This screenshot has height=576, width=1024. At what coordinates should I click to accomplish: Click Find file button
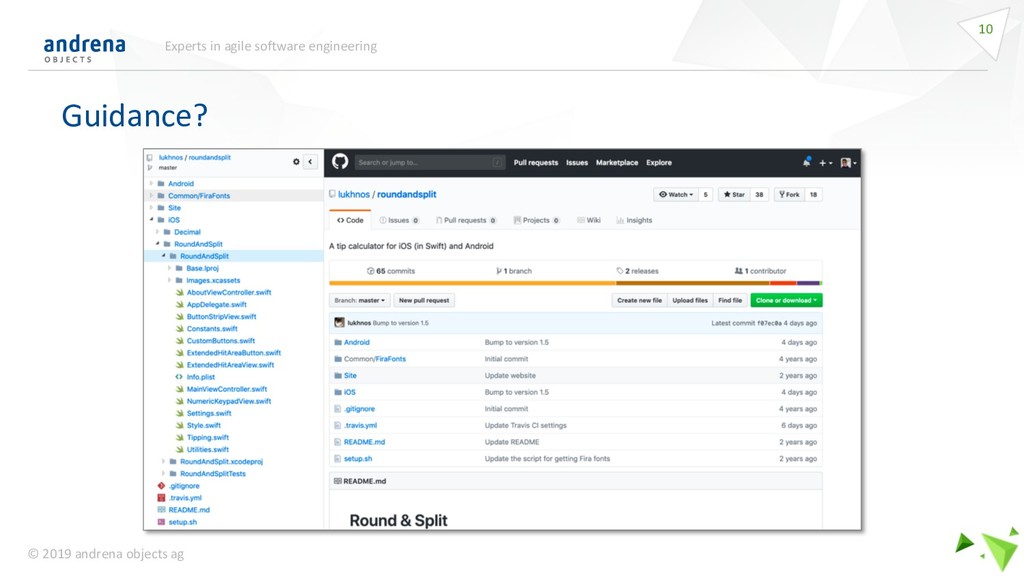pyautogui.click(x=729, y=300)
